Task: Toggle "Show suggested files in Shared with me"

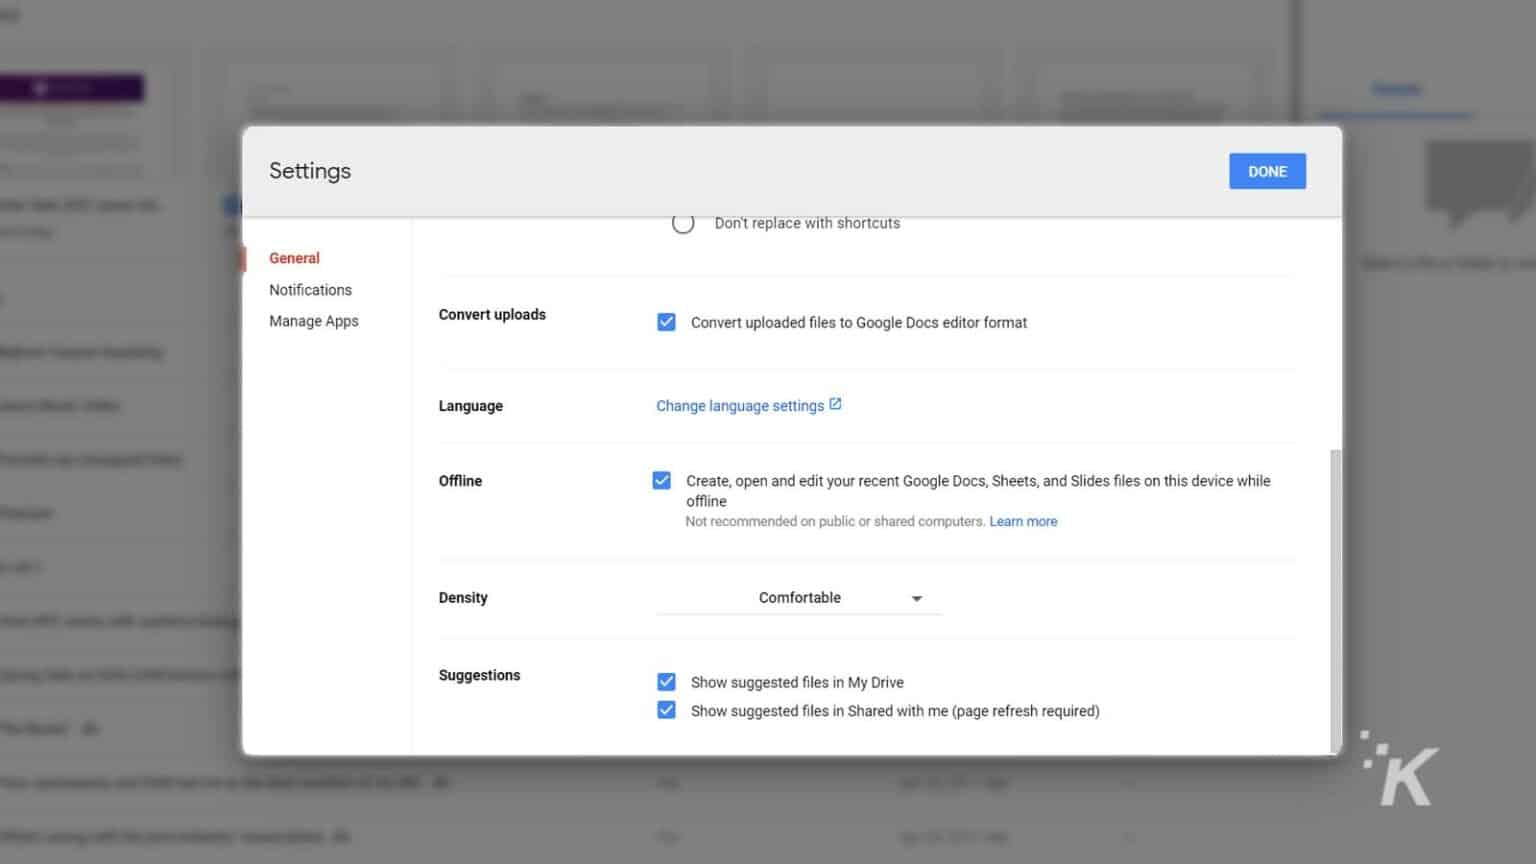Action: pyautogui.click(x=666, y=710)
